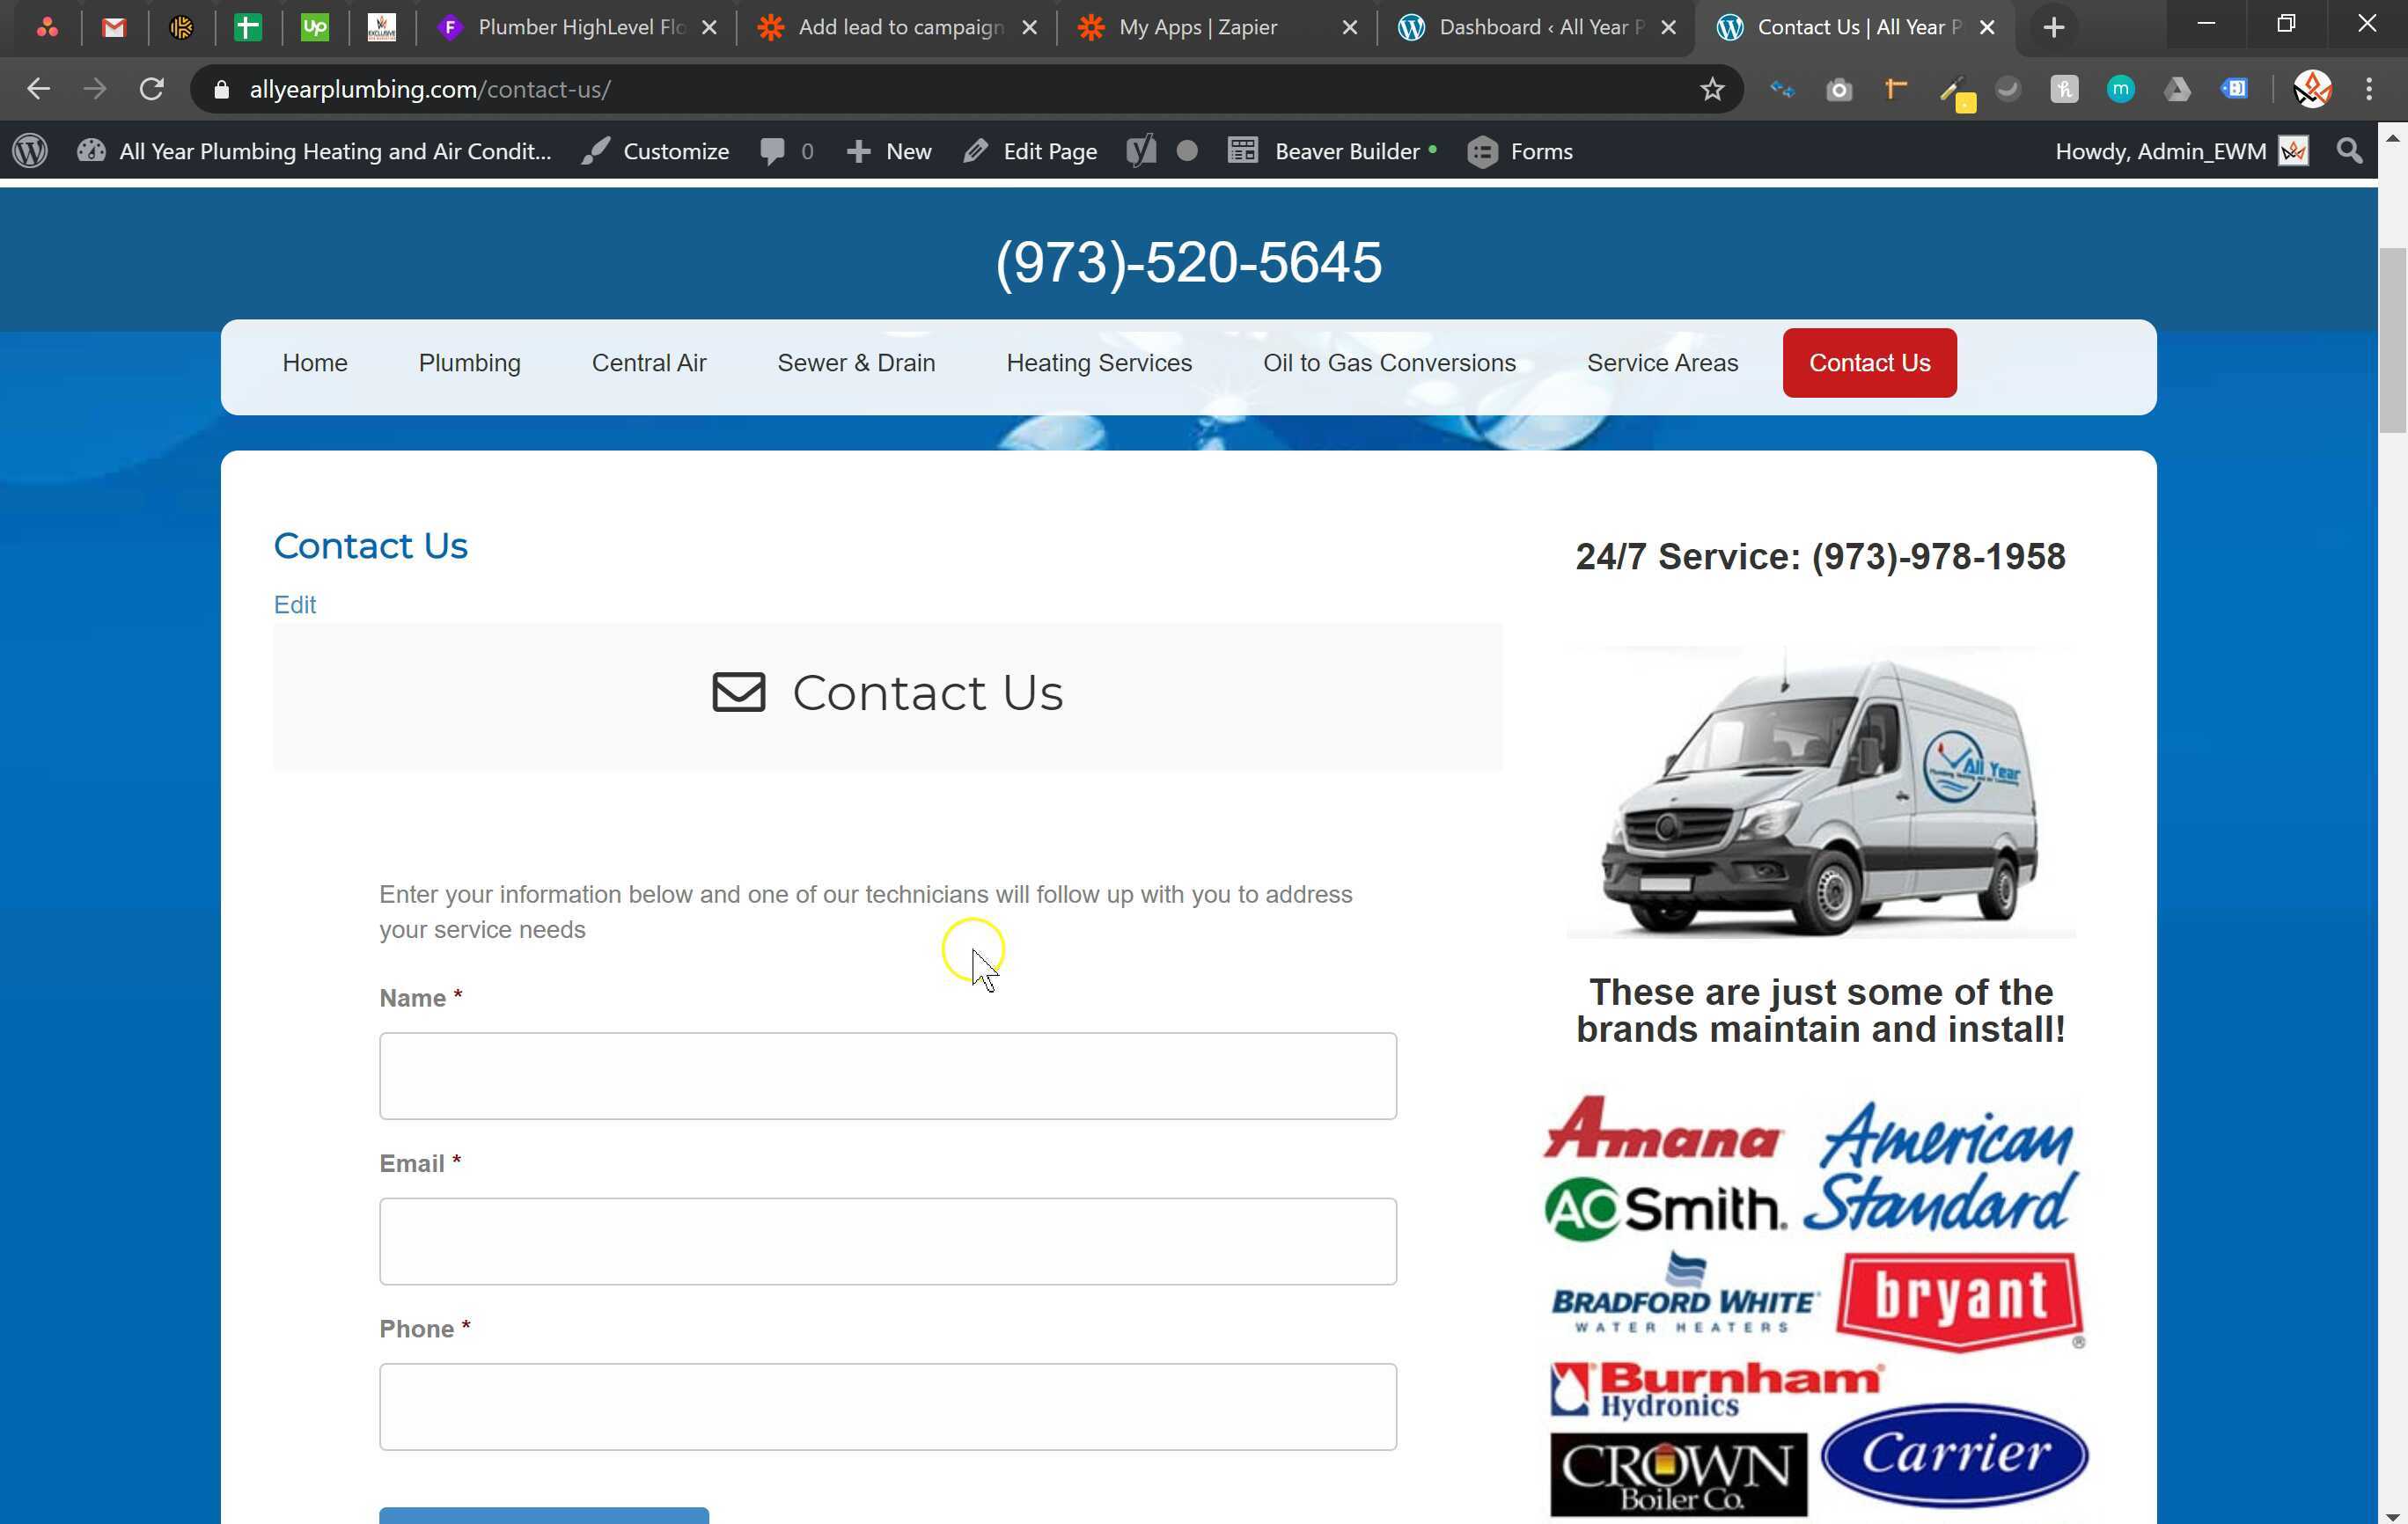Open a new browser tab with plus icon

2053,27
